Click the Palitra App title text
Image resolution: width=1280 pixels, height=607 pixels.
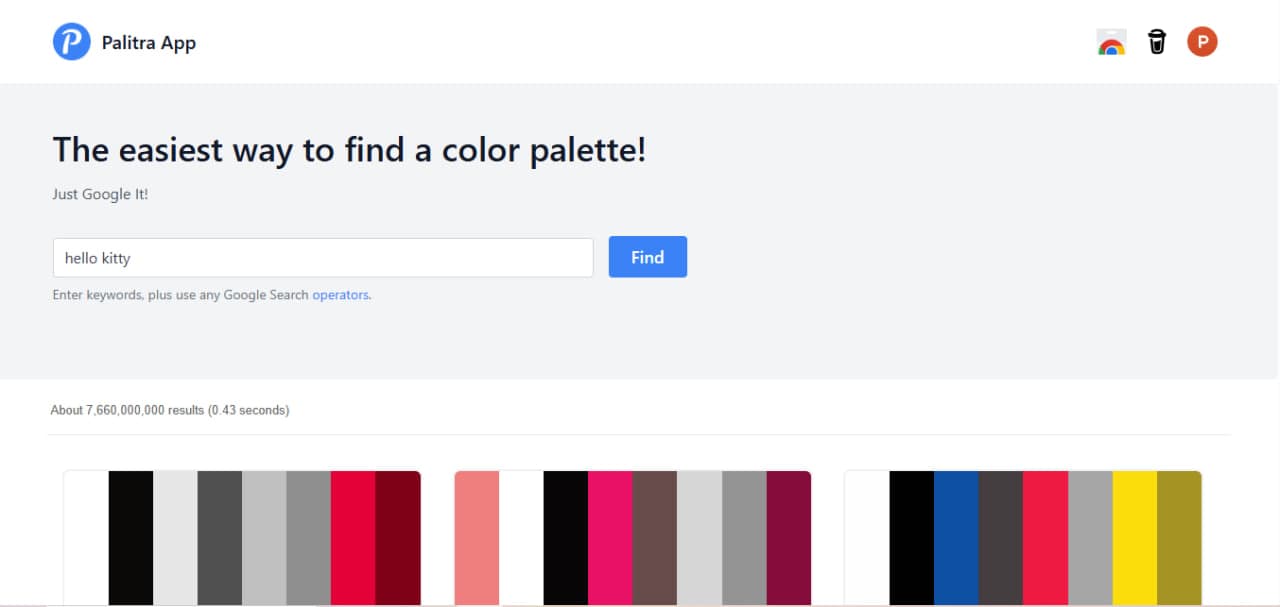(x=149, y=43)
